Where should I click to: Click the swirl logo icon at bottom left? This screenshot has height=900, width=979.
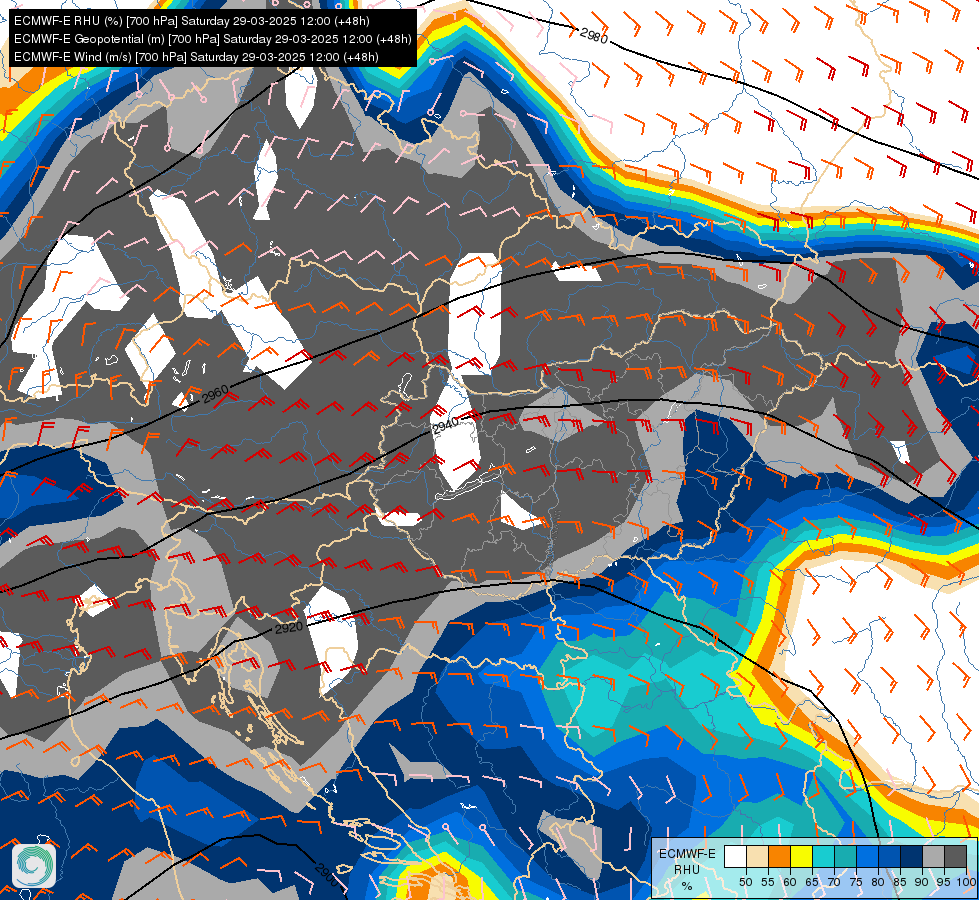tap(34, 865)
